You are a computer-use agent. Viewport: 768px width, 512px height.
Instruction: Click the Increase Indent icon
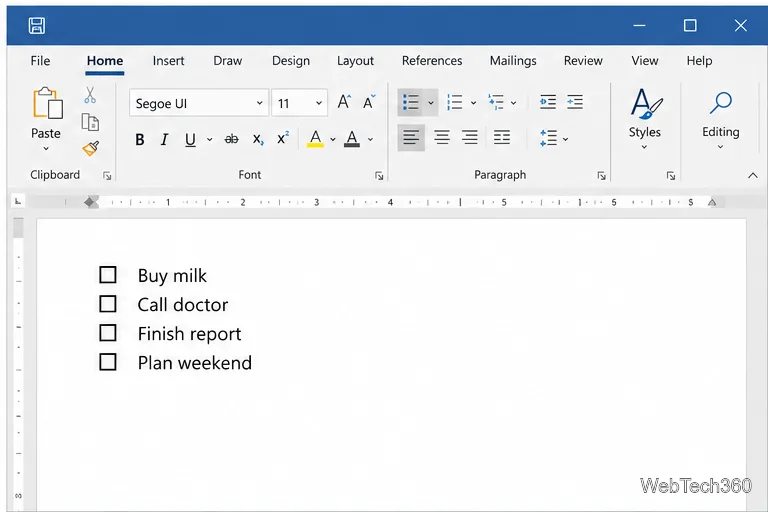[575, 102]
